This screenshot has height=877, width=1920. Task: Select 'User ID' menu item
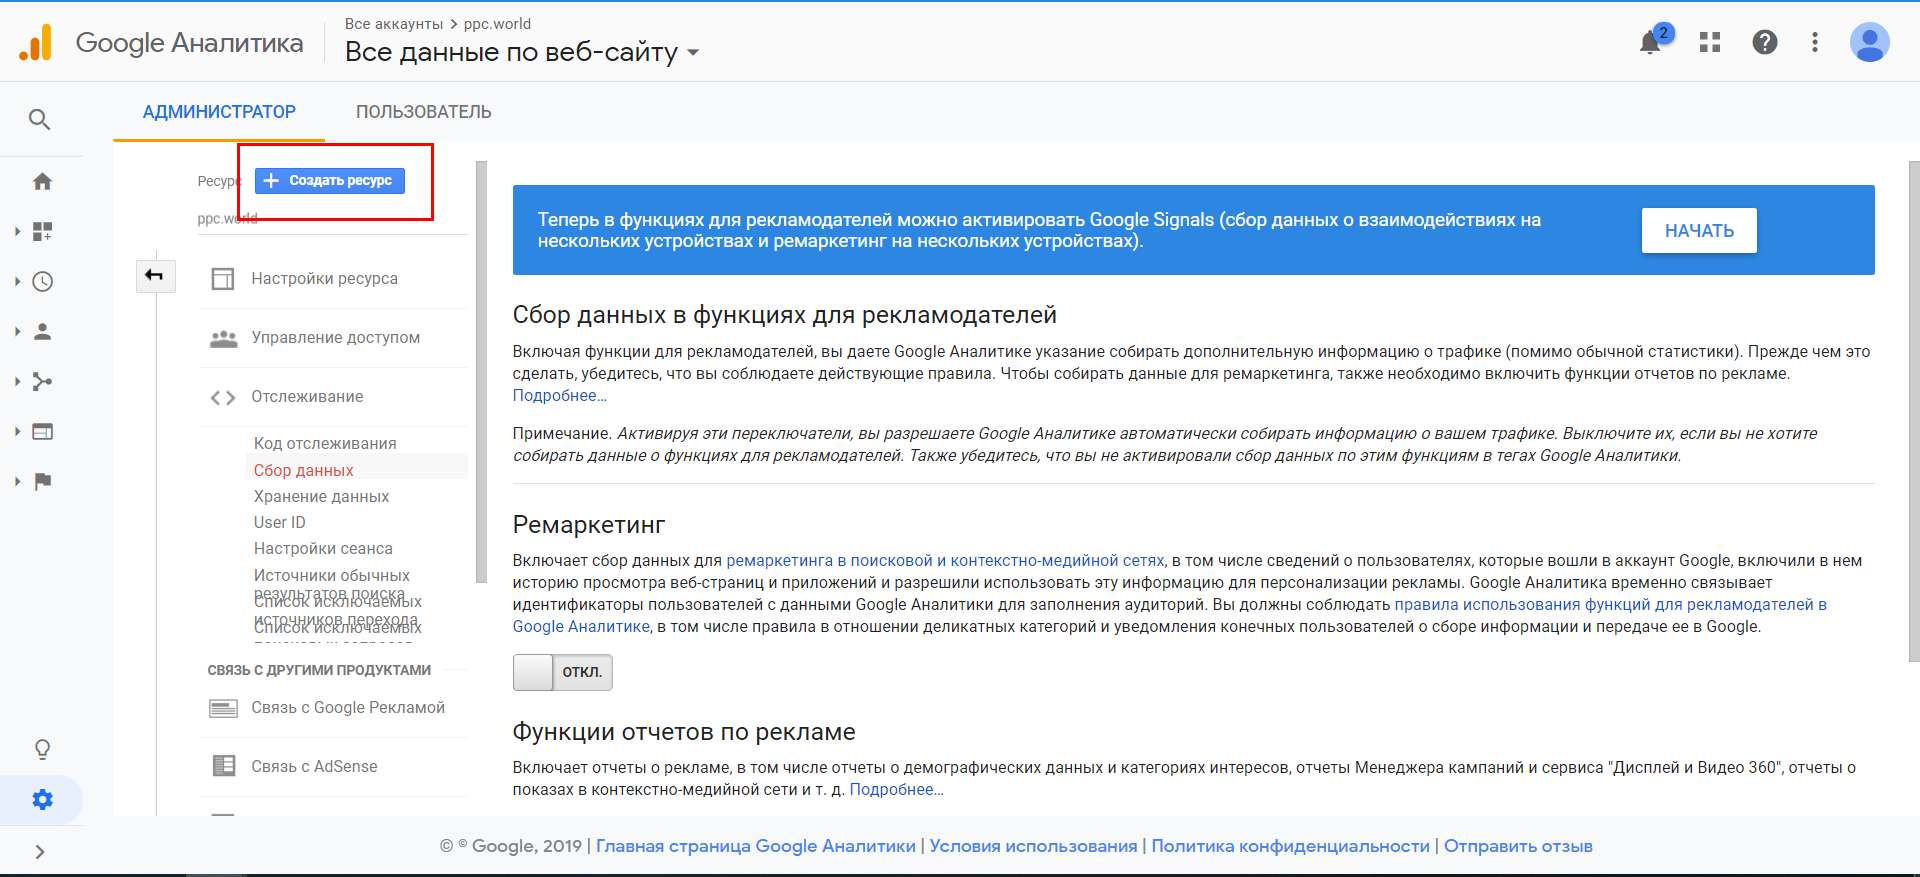[280, 522]
